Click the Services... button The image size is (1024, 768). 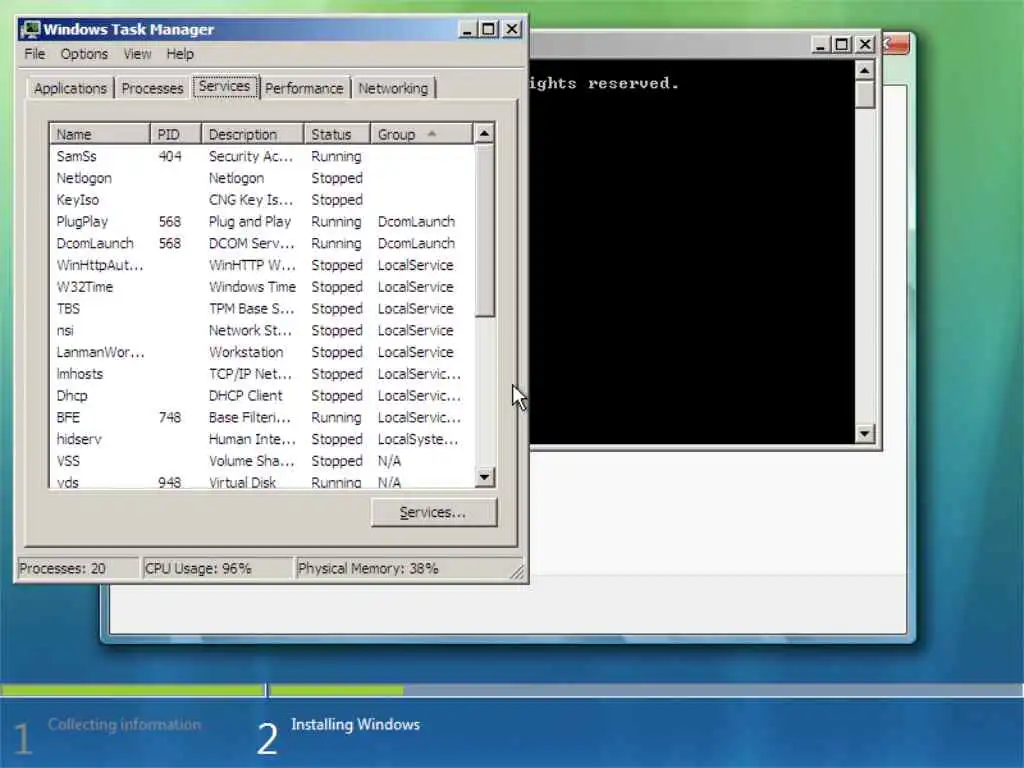point(434,513)
